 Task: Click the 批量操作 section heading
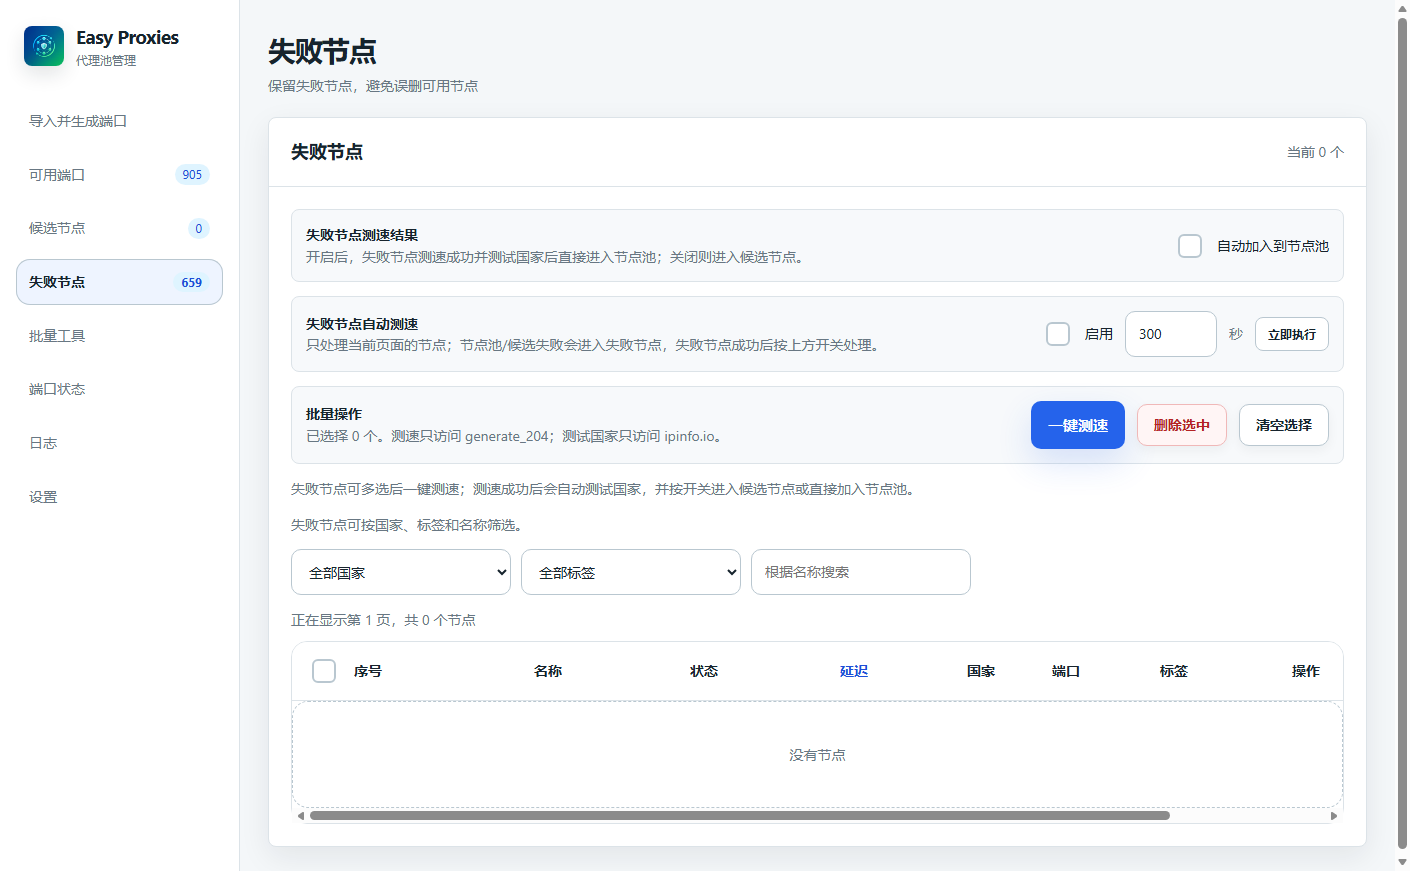[x=334, y=414]
